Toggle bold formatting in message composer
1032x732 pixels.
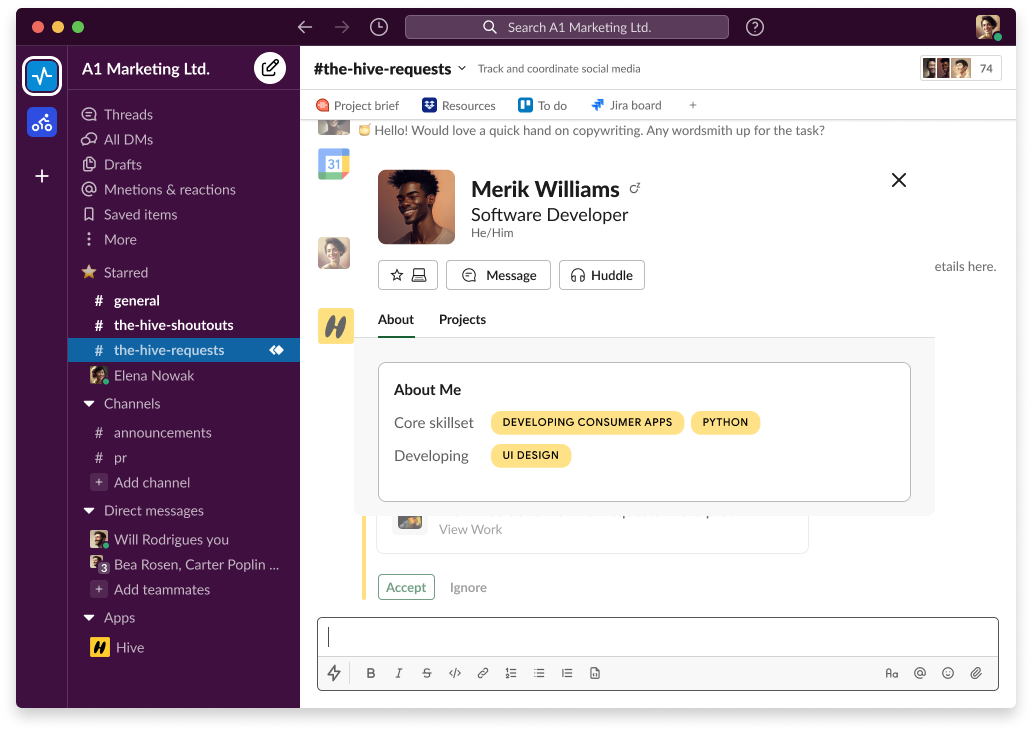(x=371, y=673)
